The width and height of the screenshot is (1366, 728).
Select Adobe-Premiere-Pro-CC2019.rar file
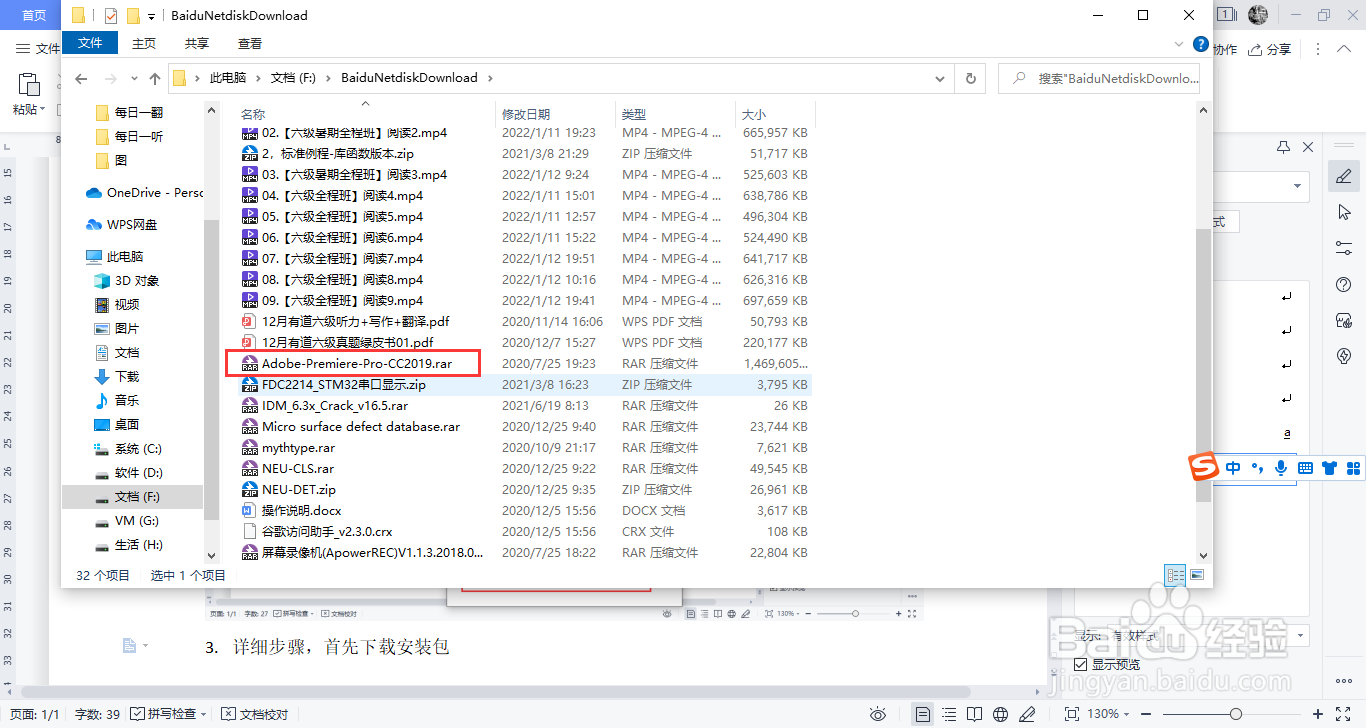[356, 364]
